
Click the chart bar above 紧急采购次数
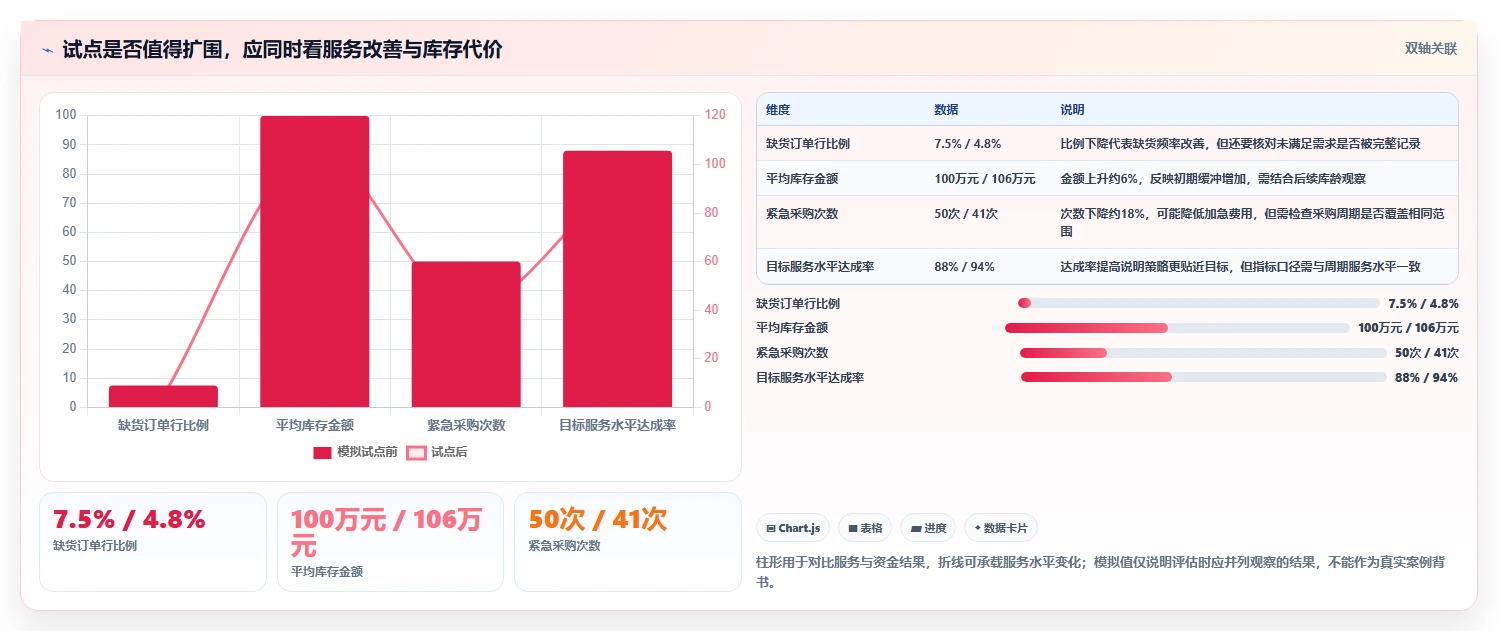(466, 334)
